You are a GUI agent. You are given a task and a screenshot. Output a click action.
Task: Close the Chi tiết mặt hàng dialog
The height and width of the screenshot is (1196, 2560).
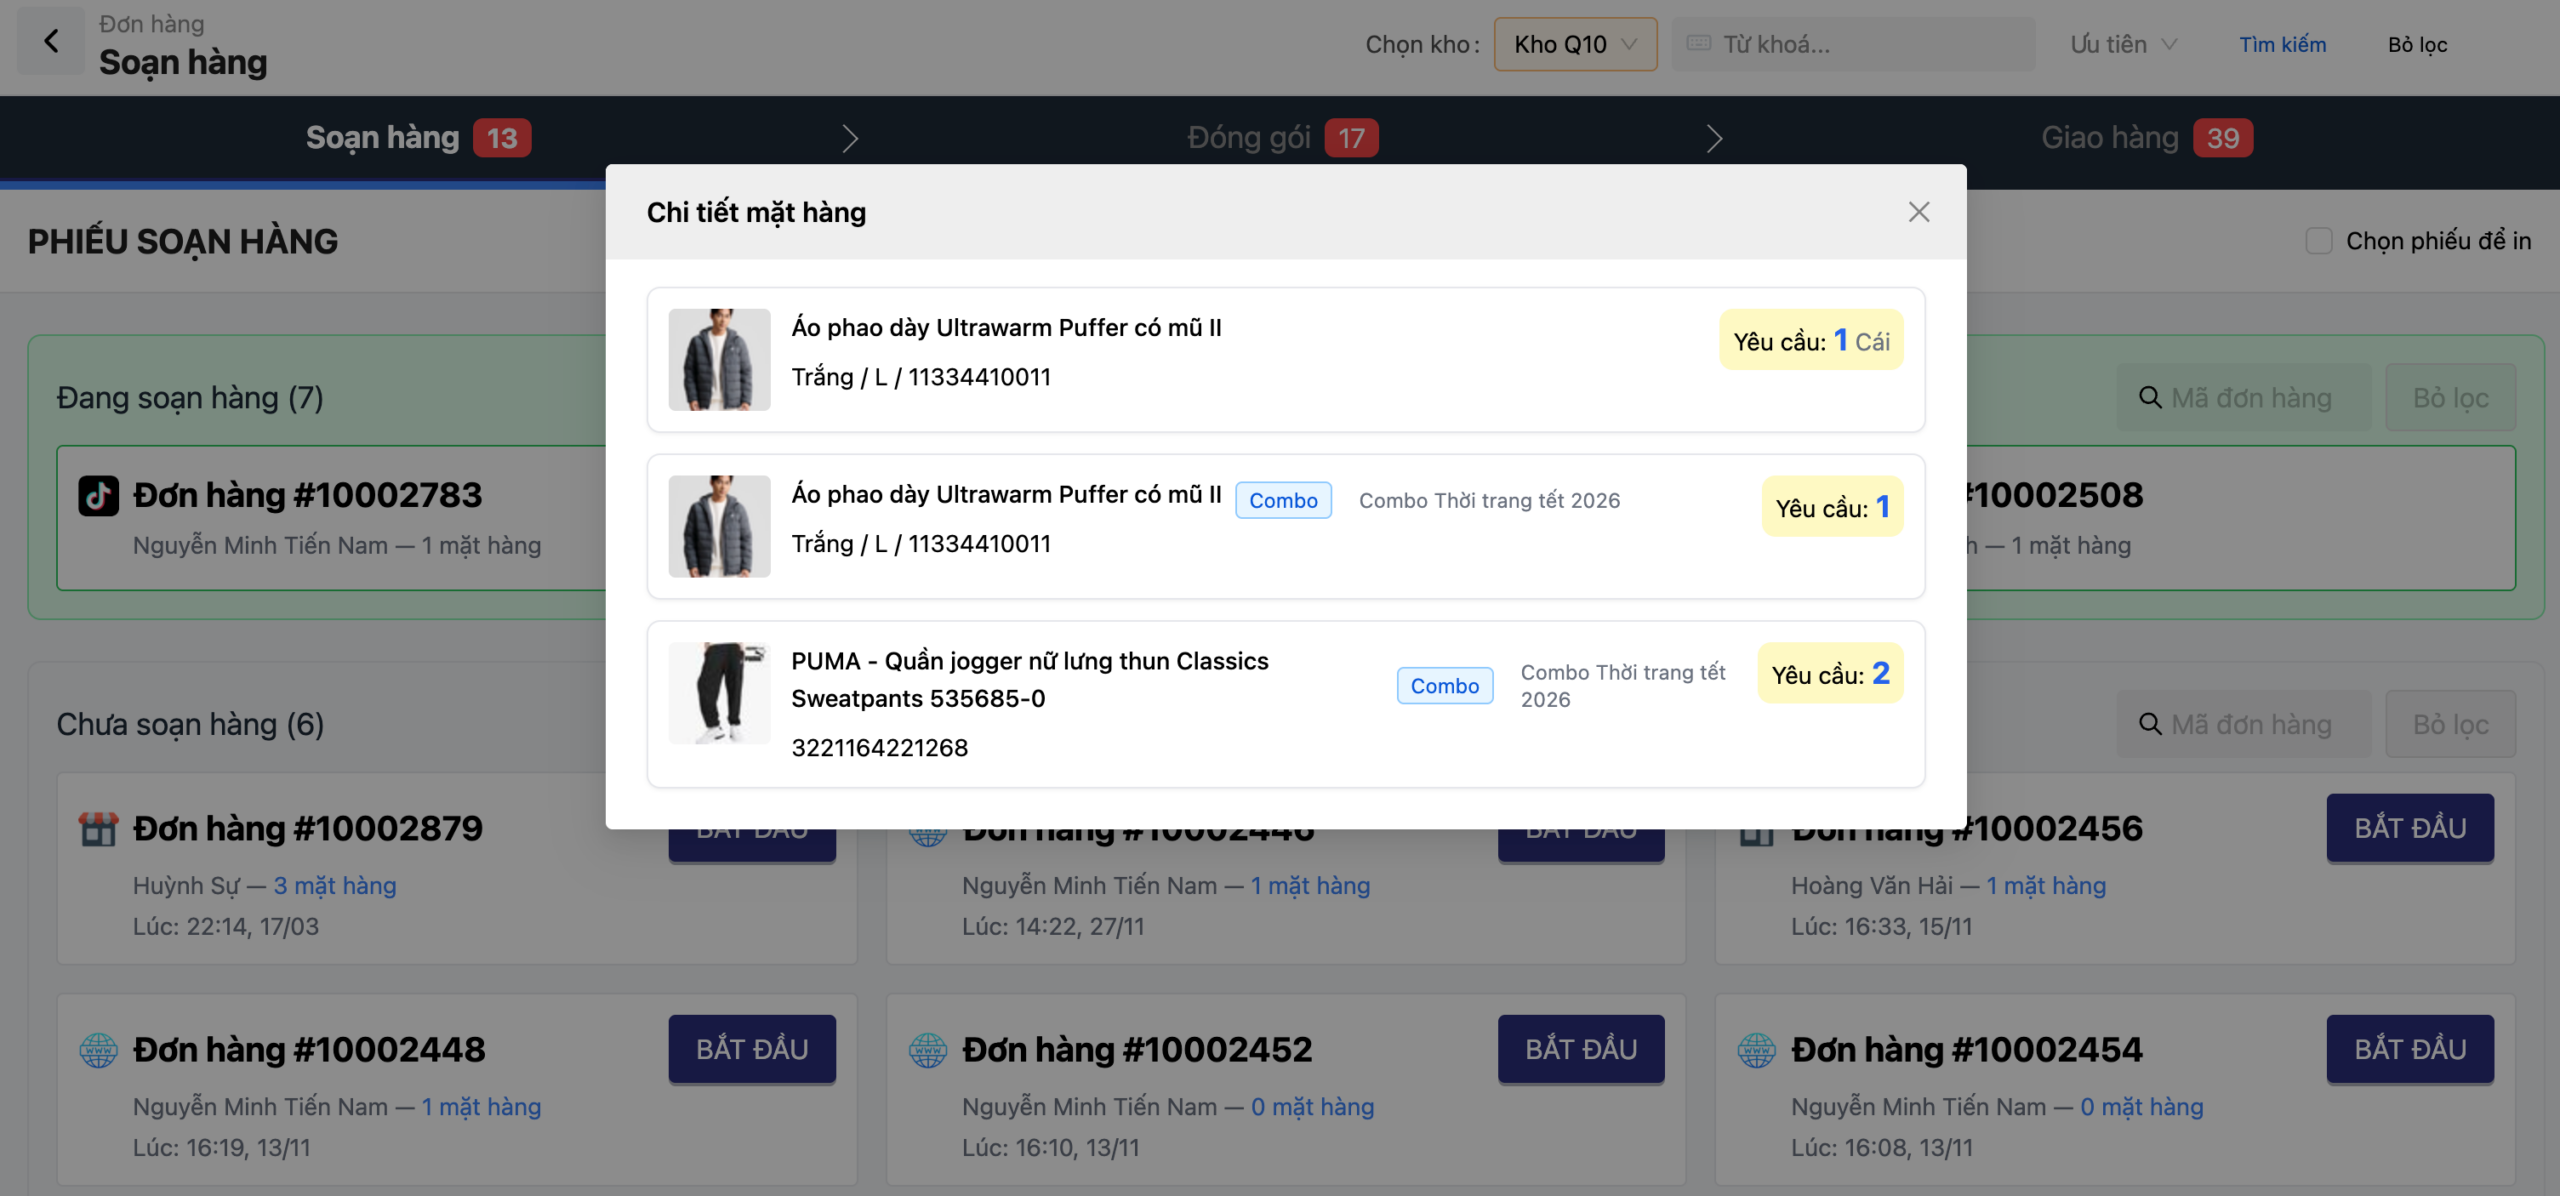tap(1918, 212)
